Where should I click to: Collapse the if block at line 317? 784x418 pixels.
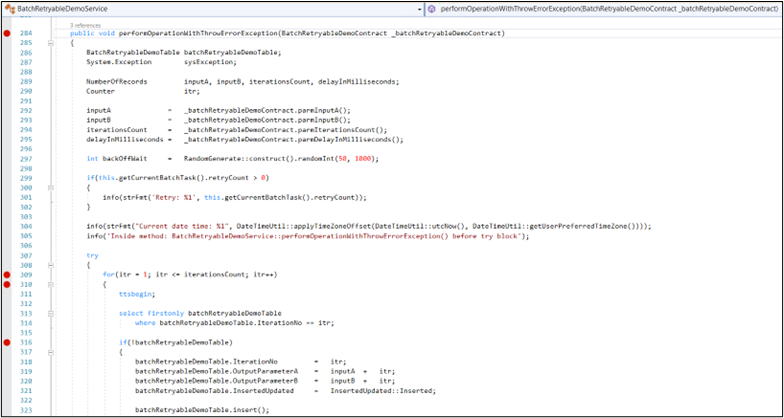(x=50, y=352)
